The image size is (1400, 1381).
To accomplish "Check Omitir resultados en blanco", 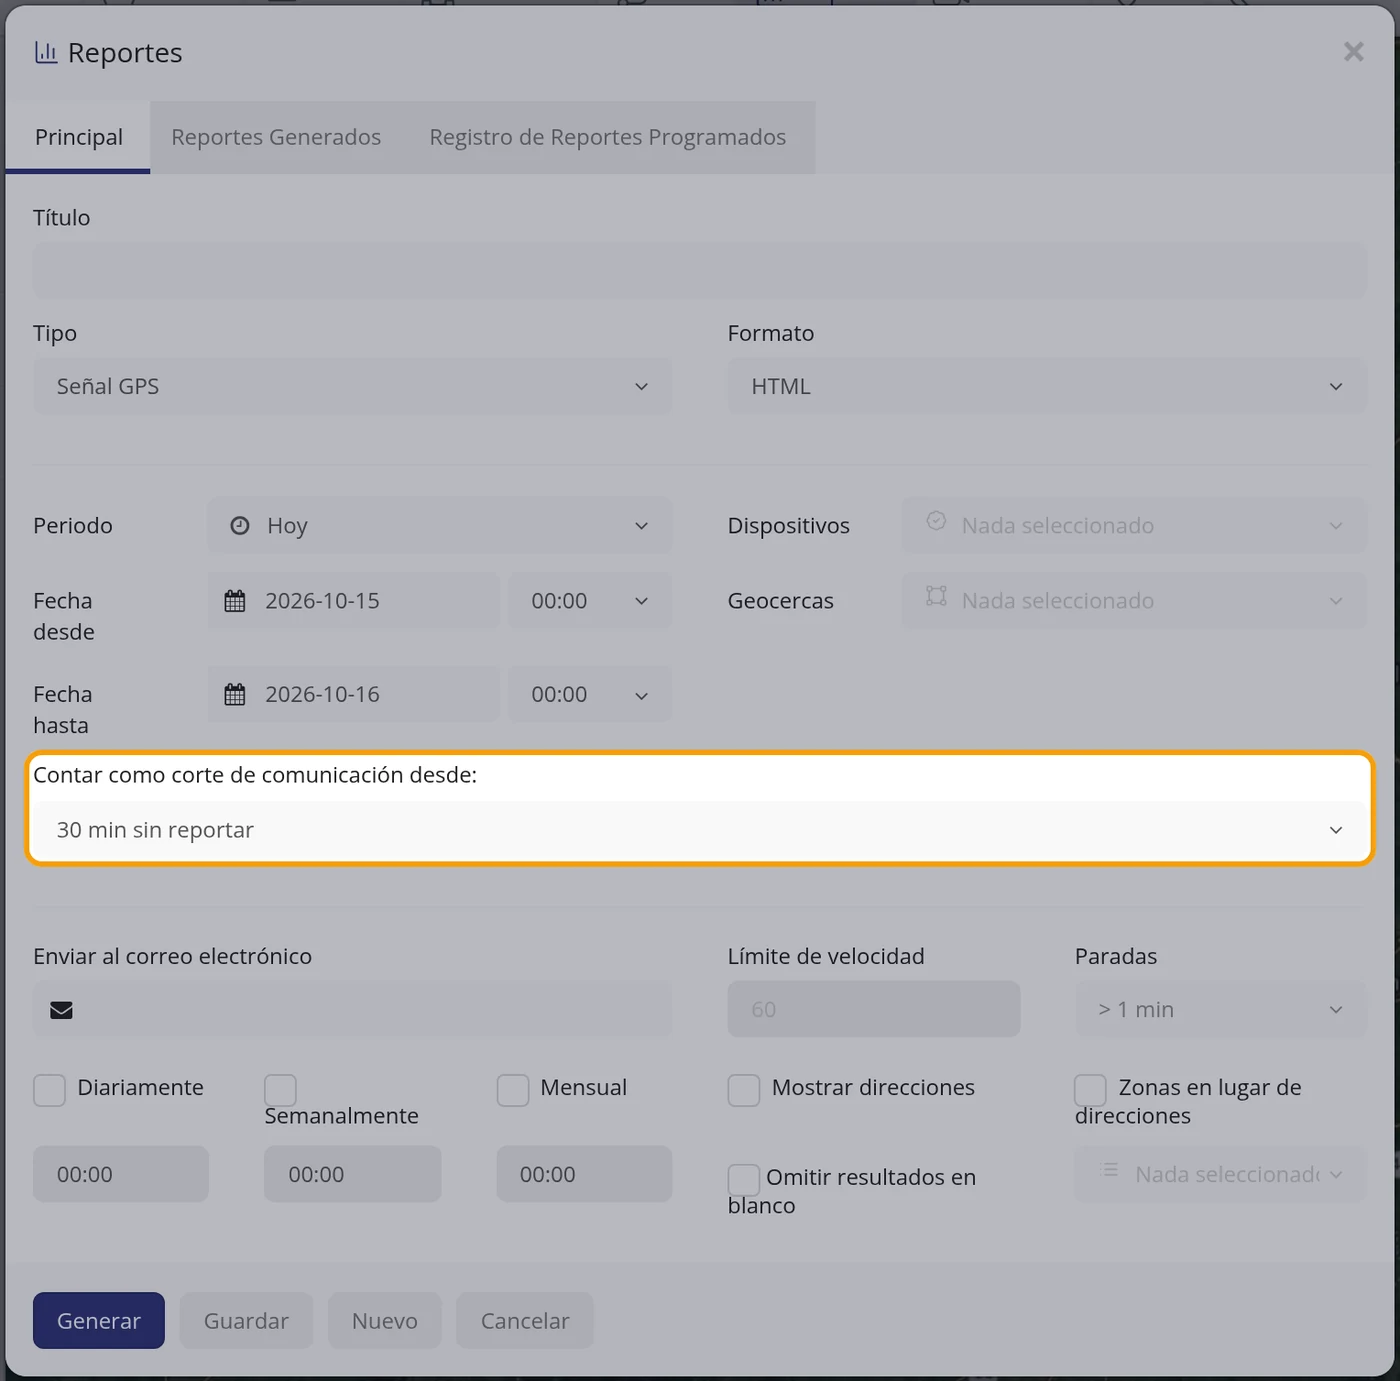I will [744, 1180].
